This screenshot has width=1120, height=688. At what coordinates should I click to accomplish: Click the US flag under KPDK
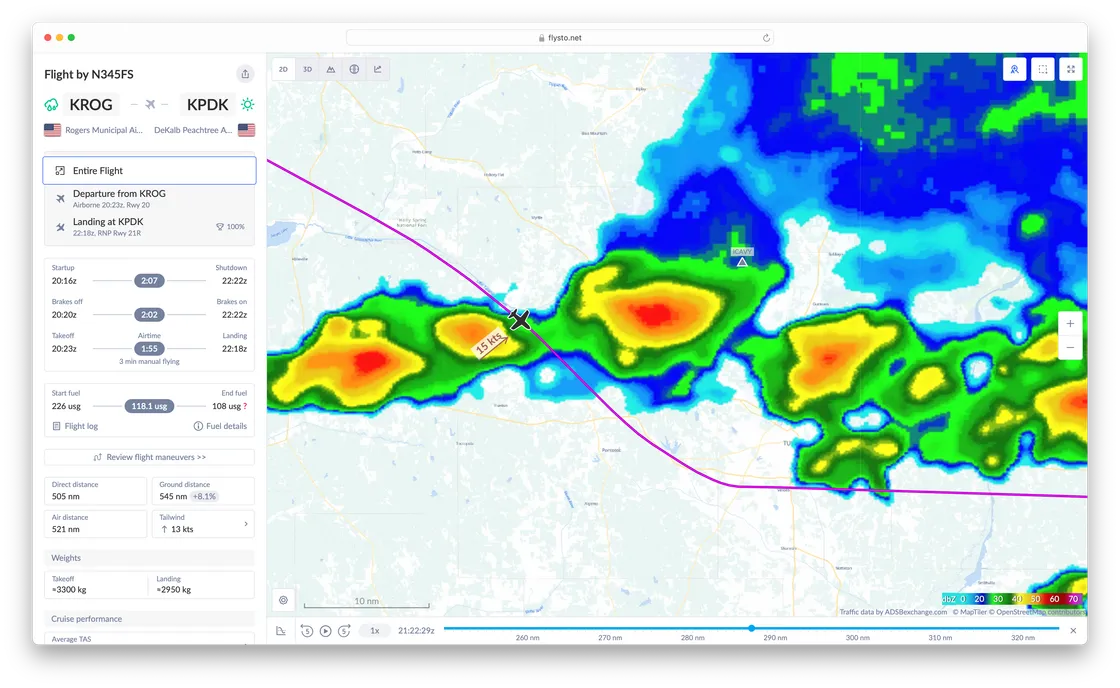(246, 130)
